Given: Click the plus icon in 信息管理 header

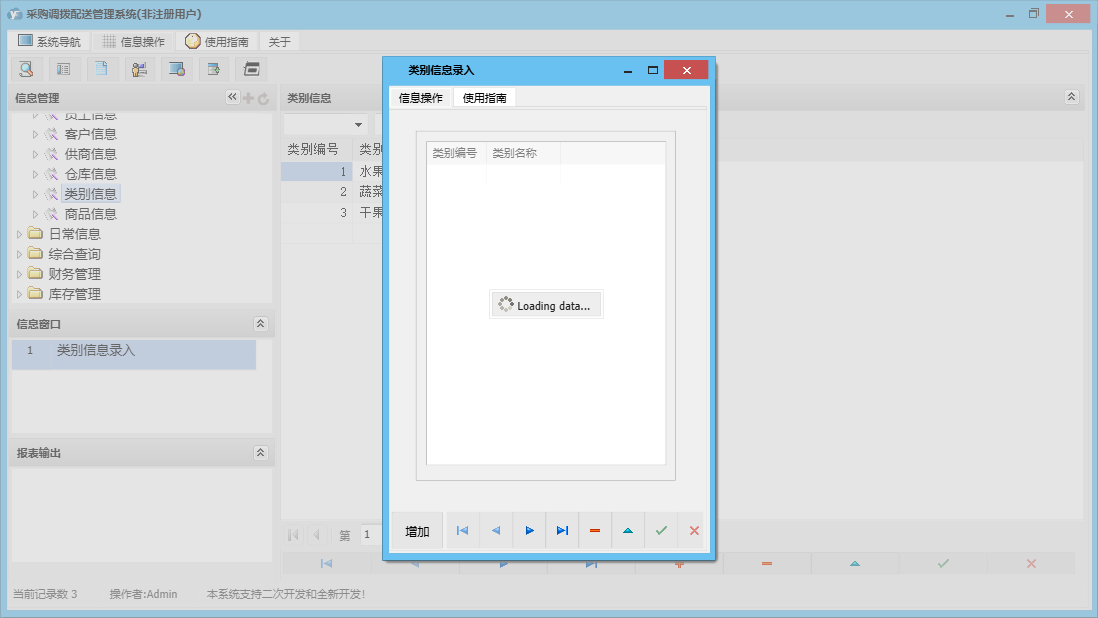Looking at the screenshot, I should click(249, 99).
